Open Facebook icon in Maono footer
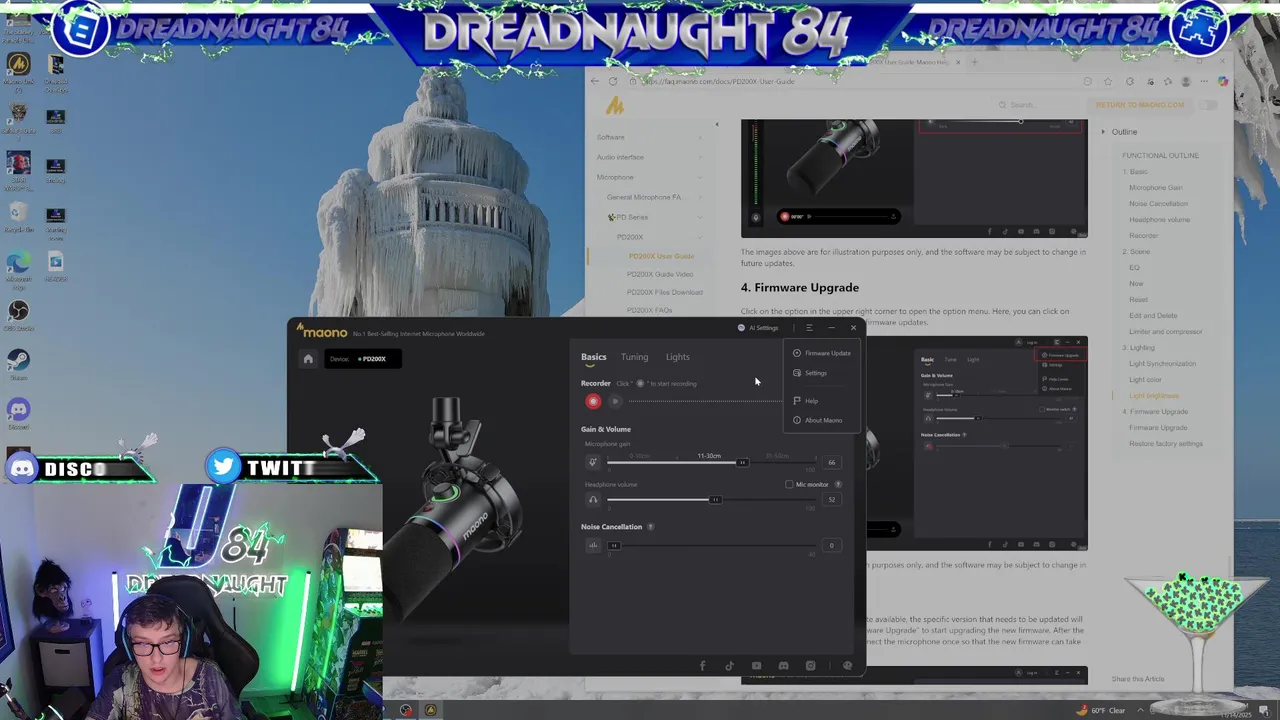Viewport: 1280px width, 720px height. tap(702, 666)
